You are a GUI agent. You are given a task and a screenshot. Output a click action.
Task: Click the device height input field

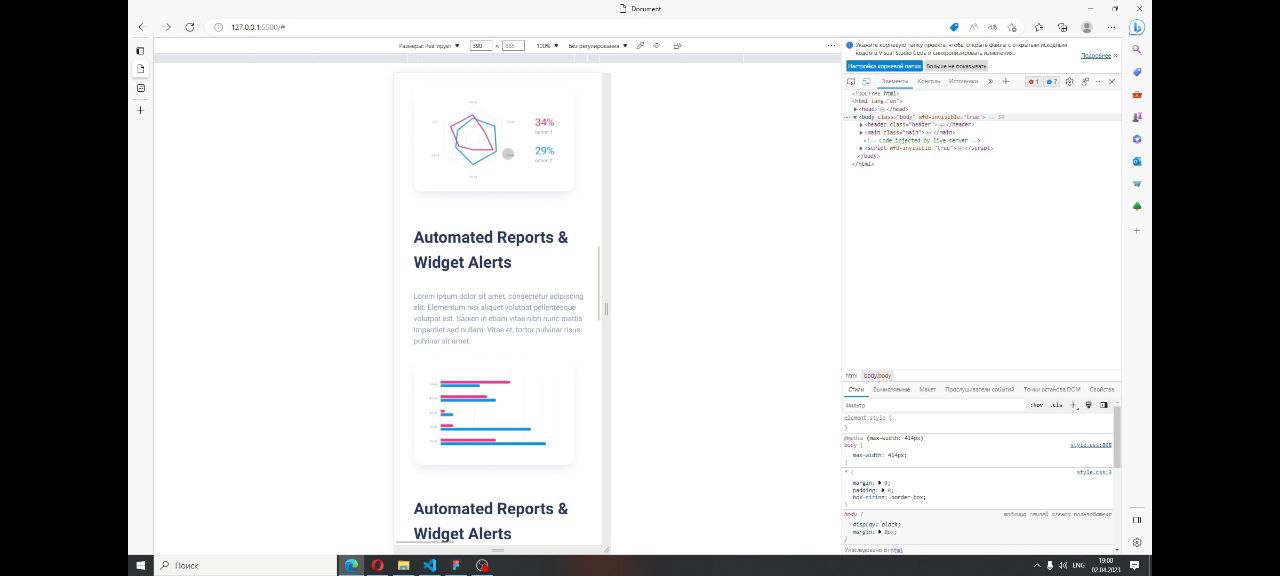click(x=513, y=45)
